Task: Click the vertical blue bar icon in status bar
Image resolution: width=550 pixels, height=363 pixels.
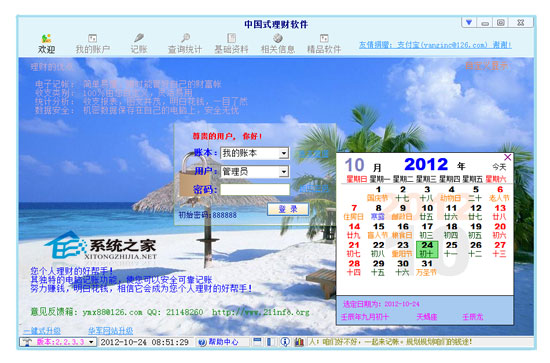Action: point(269,342)
